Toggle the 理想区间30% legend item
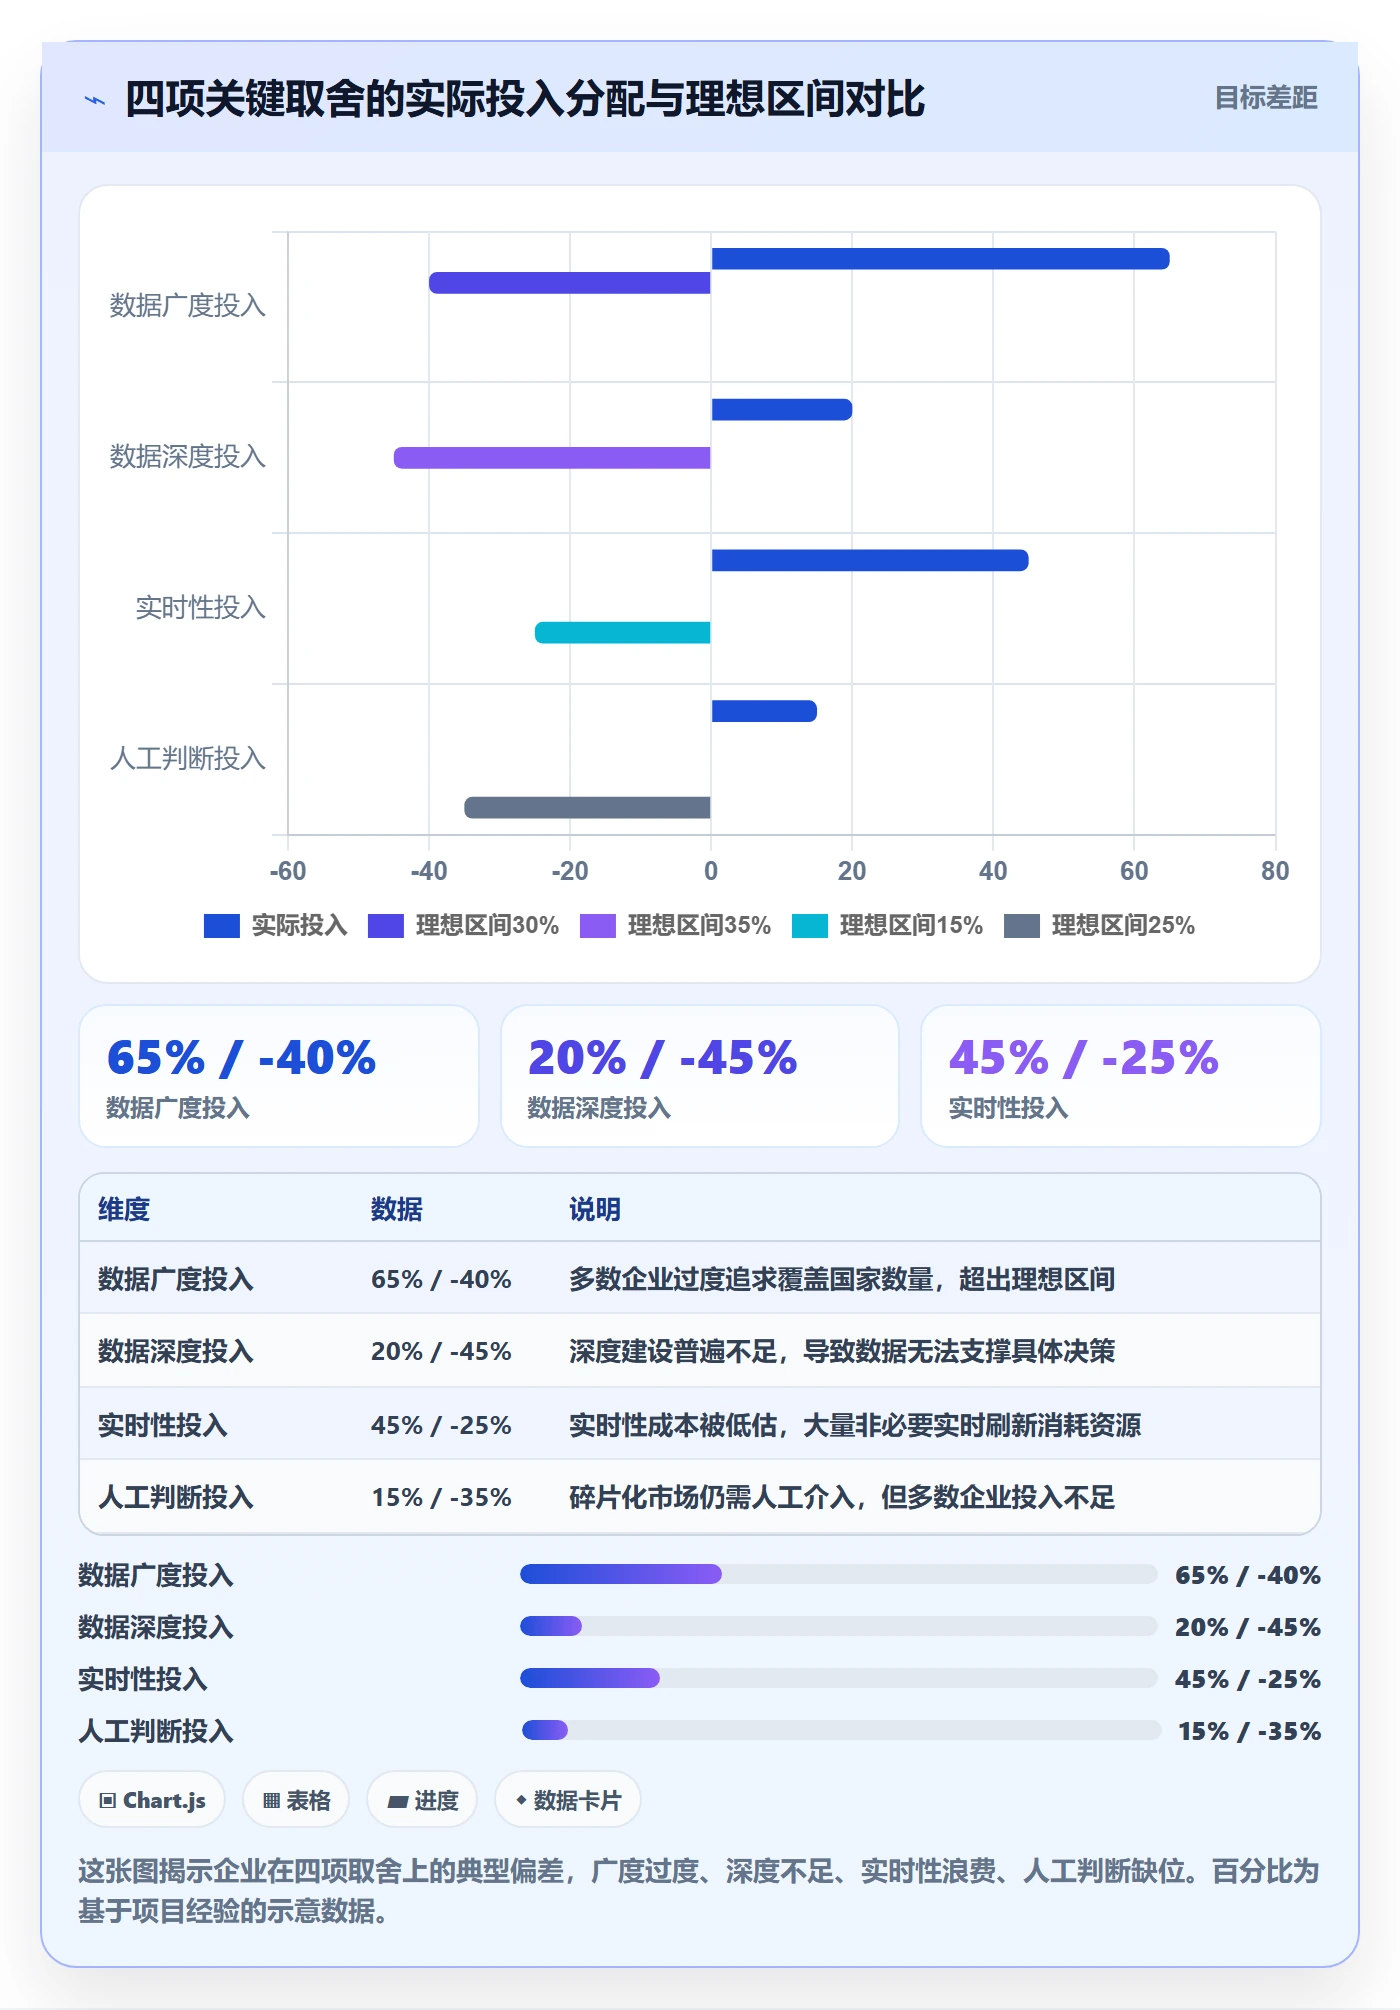Image resolution: width=1400 pixels, height=2010 pixels. pos(463,926)
